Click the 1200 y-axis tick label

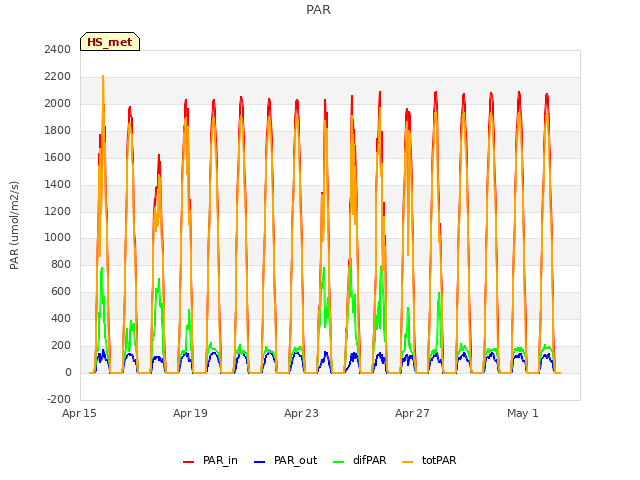58,211
